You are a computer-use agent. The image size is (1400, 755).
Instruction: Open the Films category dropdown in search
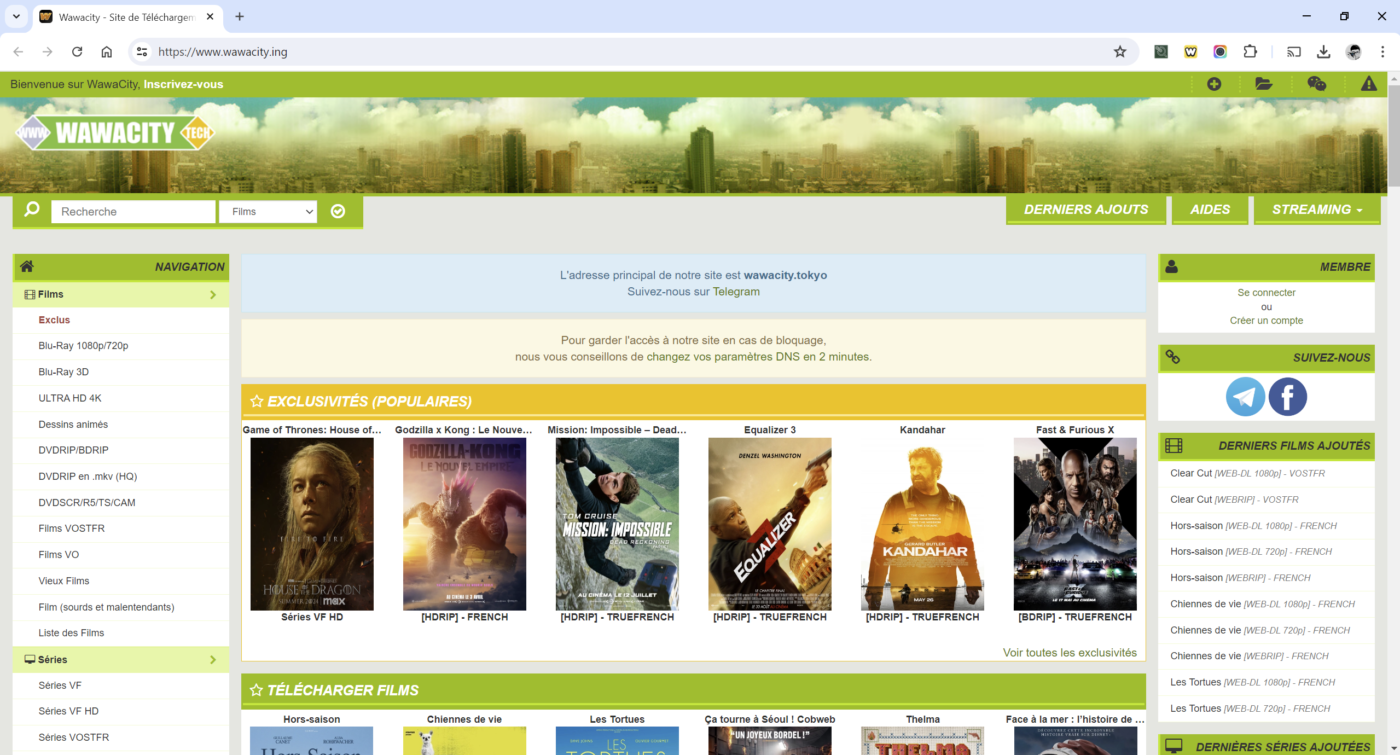click(268, 212)
